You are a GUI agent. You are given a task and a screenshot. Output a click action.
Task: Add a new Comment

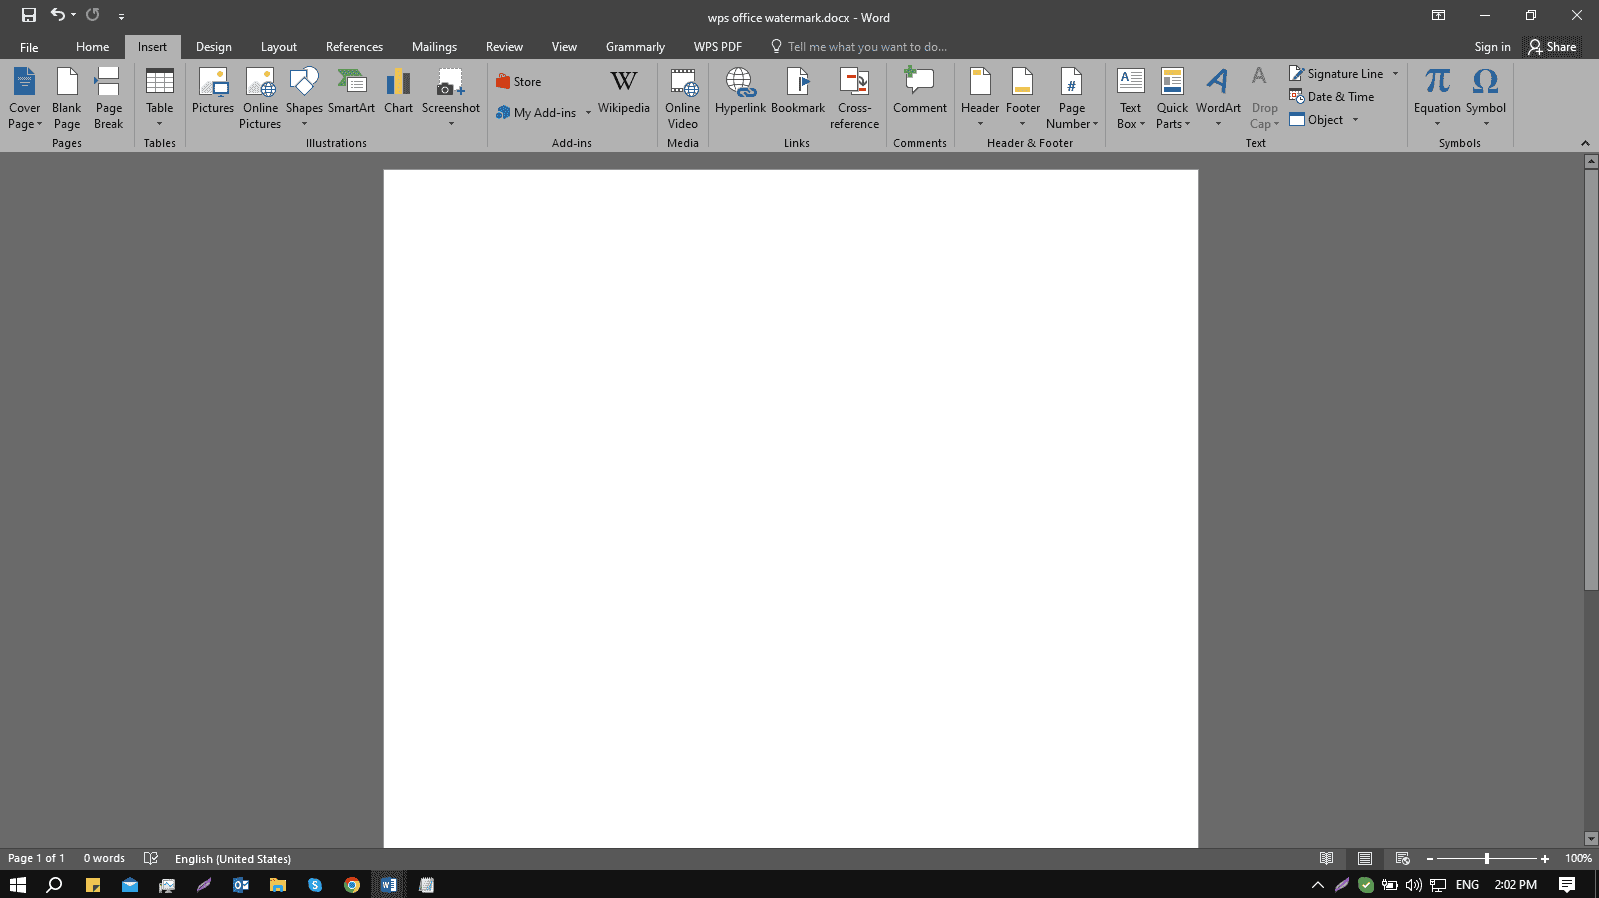coord(920,92)
